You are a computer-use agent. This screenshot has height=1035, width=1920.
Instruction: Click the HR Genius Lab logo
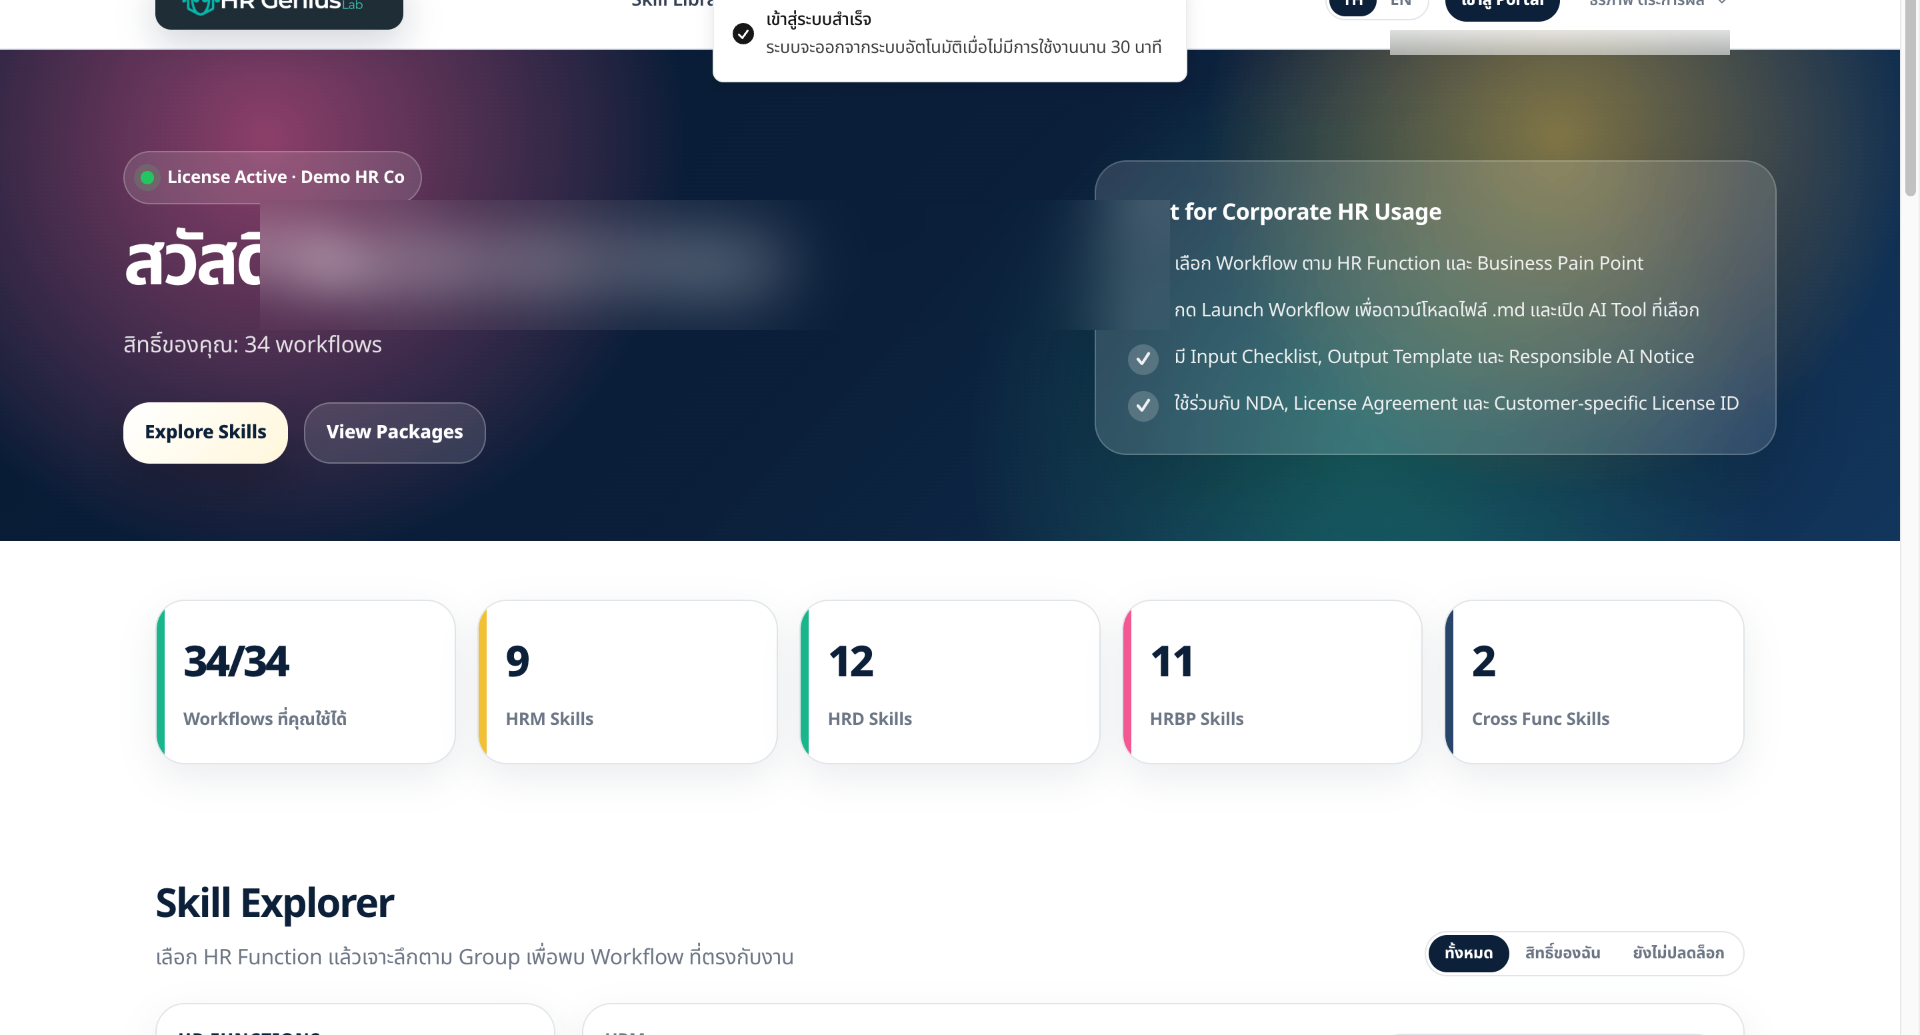point(279,8)
